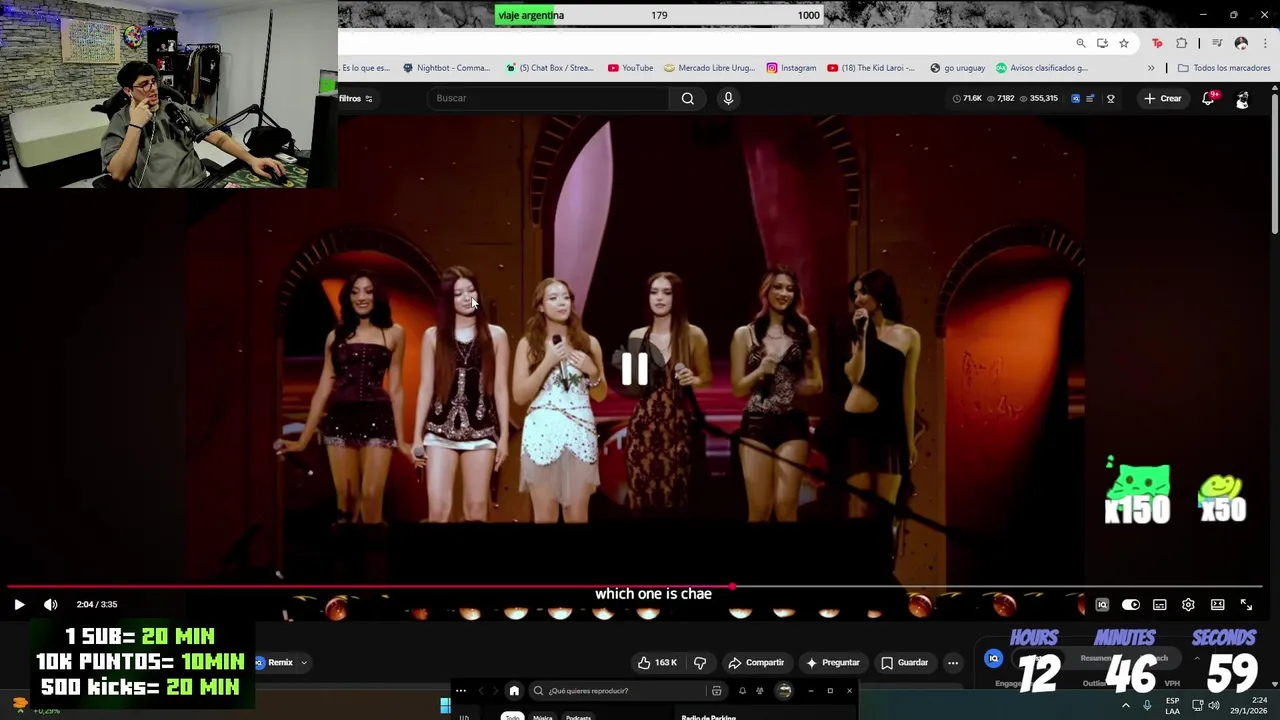Click the Compartir share button
The width and height of the screenshot is (1280, 720).
coord(756,662)
